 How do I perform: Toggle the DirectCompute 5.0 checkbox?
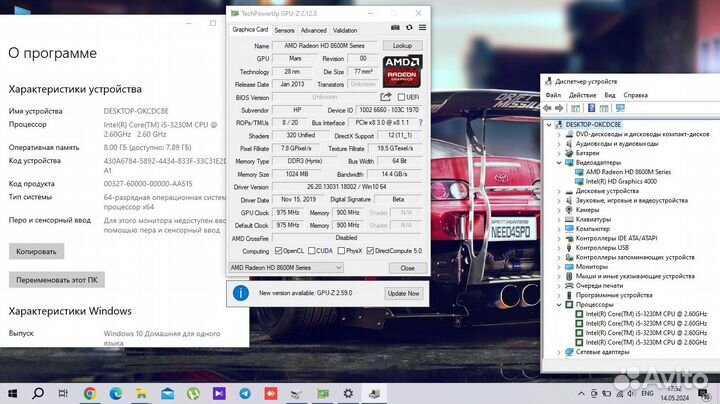tap(370, 251)
